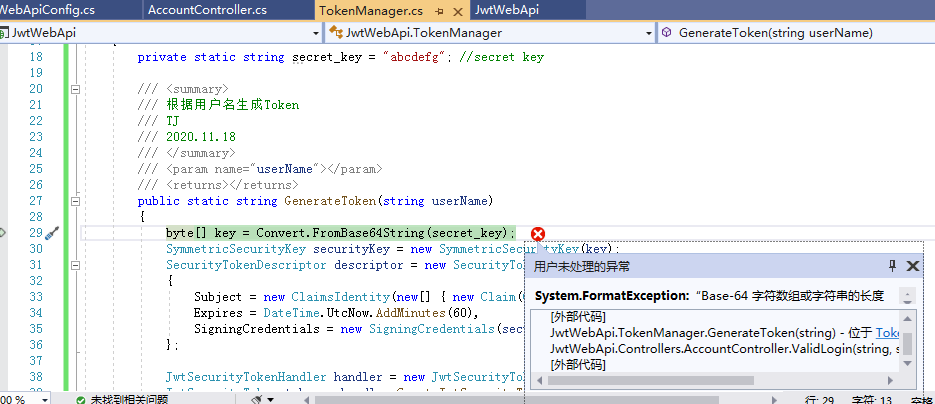
Task: Click the "abcdefg" string literal on line 18
Action: click(x=416, y=57)
